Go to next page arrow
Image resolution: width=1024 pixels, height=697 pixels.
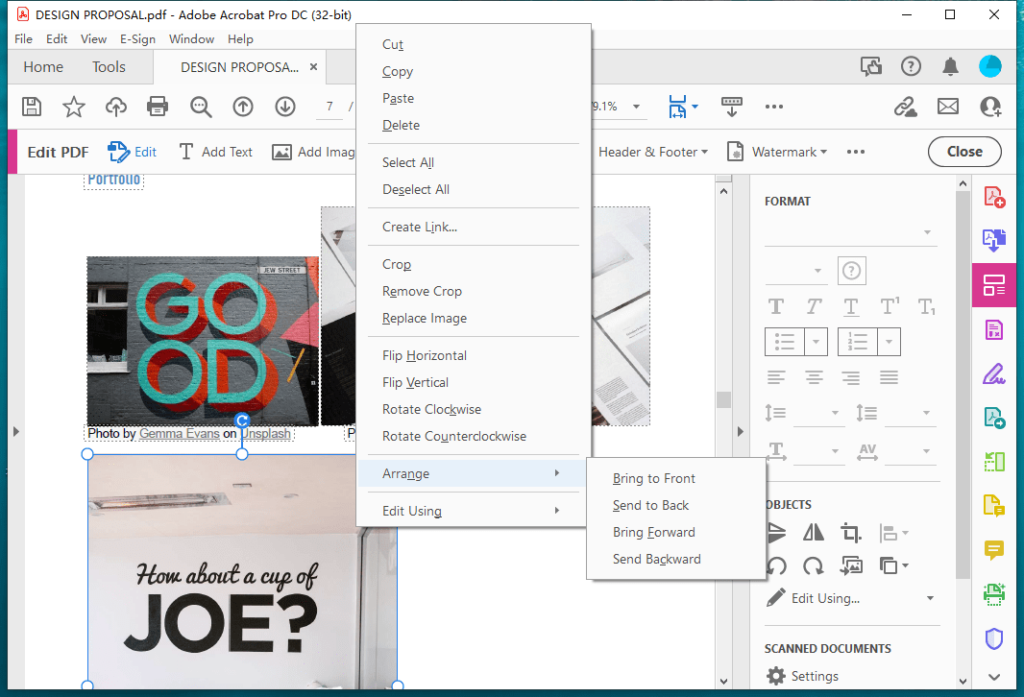point(285,106)
